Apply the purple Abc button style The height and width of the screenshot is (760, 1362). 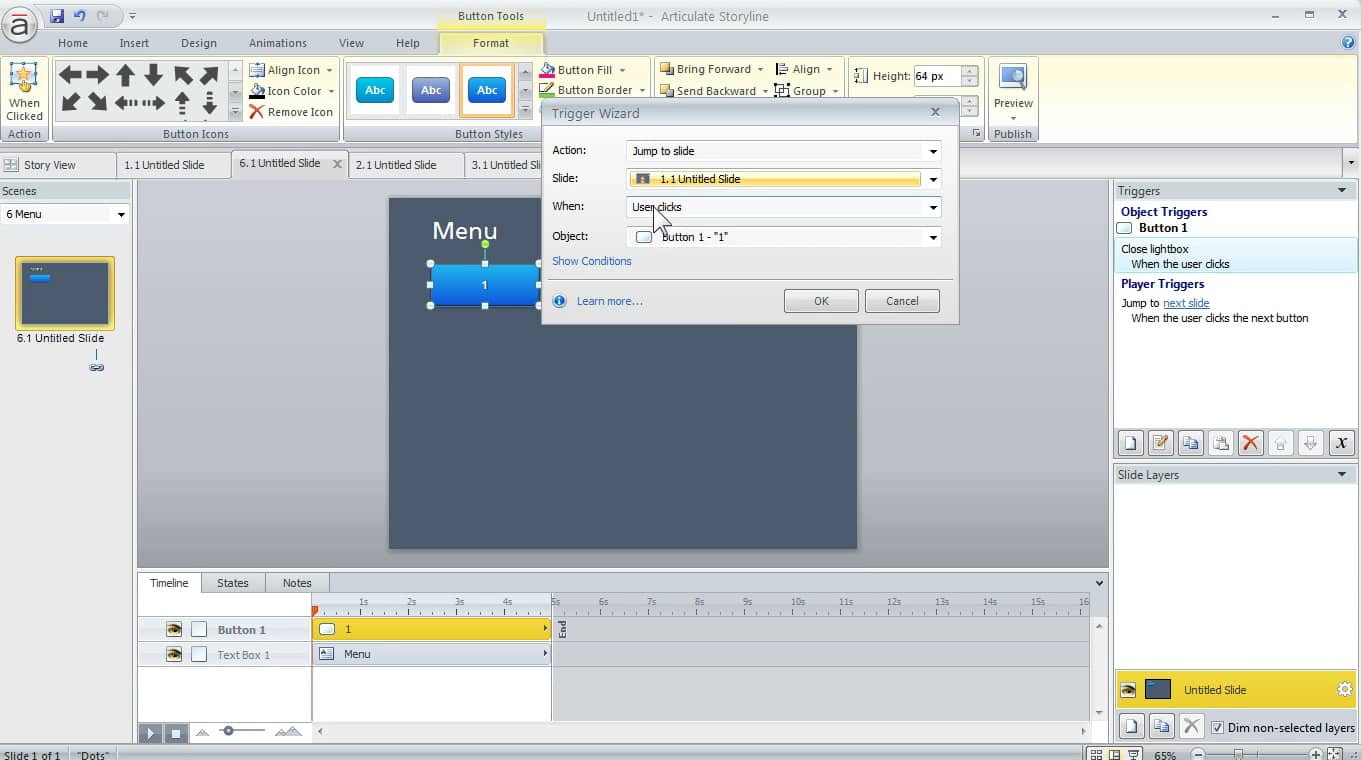(431, 90)
